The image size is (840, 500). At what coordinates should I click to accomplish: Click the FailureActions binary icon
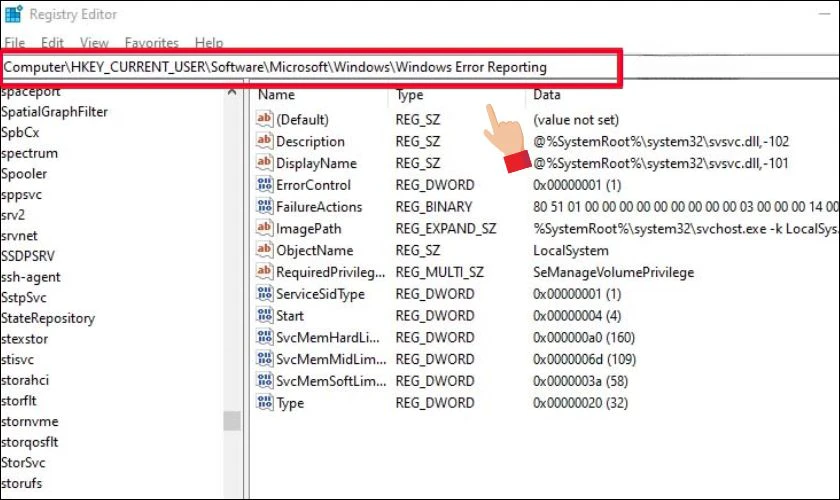pos(265,206)
